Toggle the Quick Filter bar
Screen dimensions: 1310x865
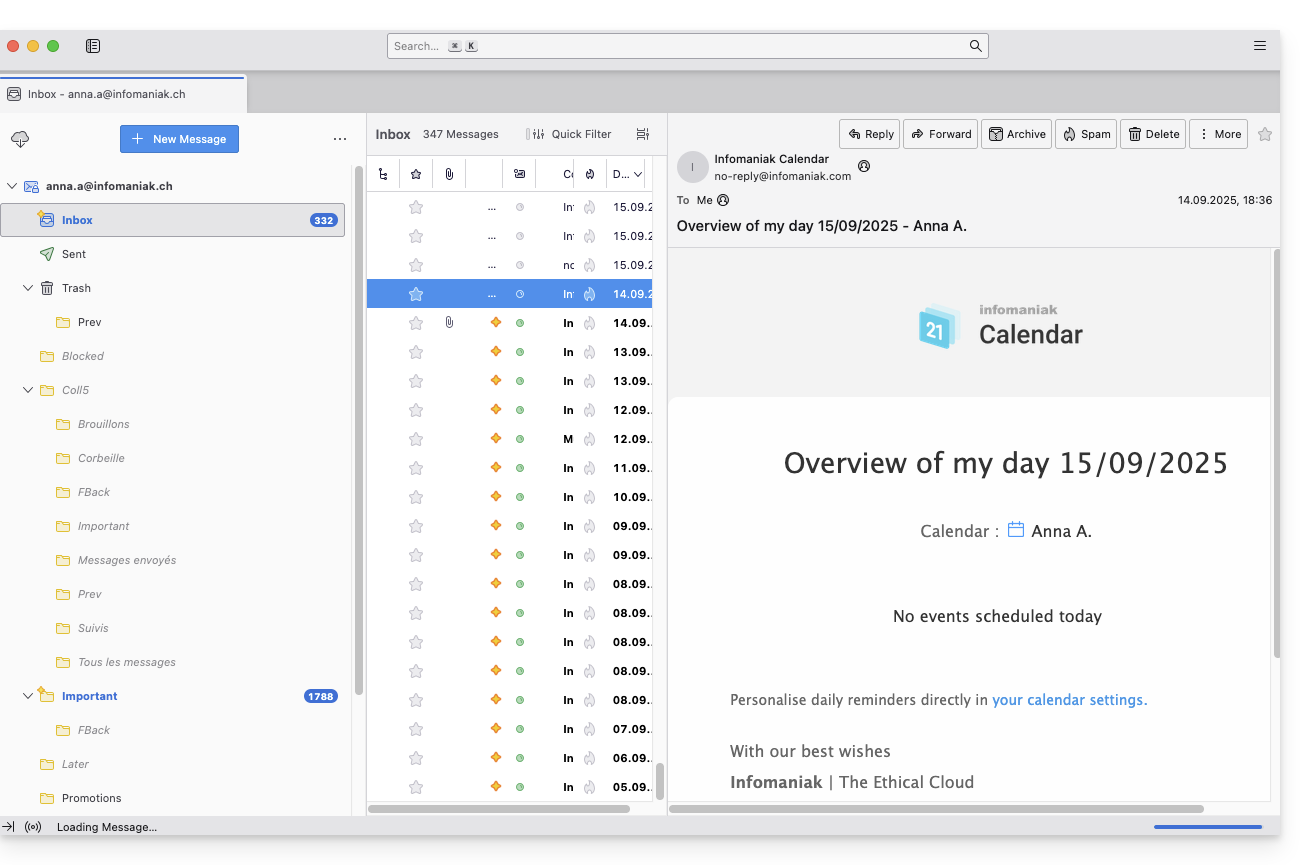point(570,134)
